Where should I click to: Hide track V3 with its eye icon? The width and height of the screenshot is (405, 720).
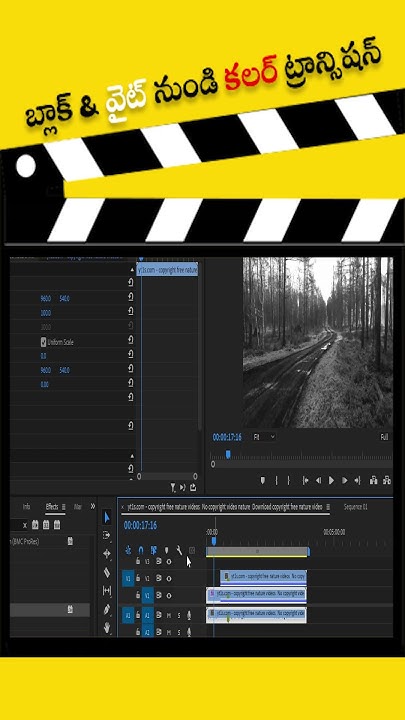pyautogui.click(x=169, y=561)
